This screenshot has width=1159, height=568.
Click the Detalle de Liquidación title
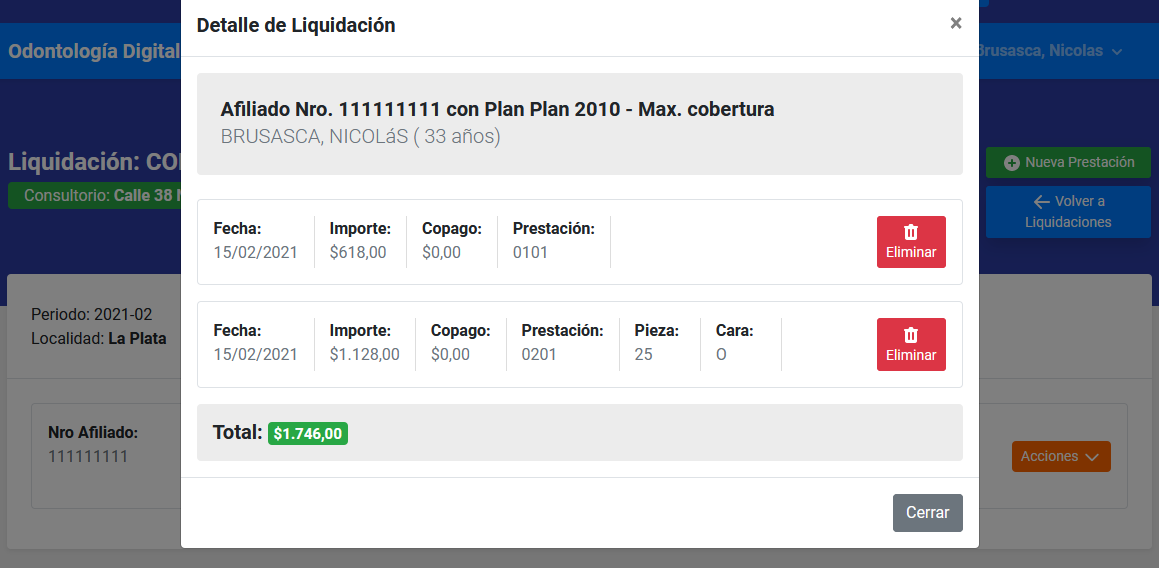pyautogui.click(x=296, y=26)
